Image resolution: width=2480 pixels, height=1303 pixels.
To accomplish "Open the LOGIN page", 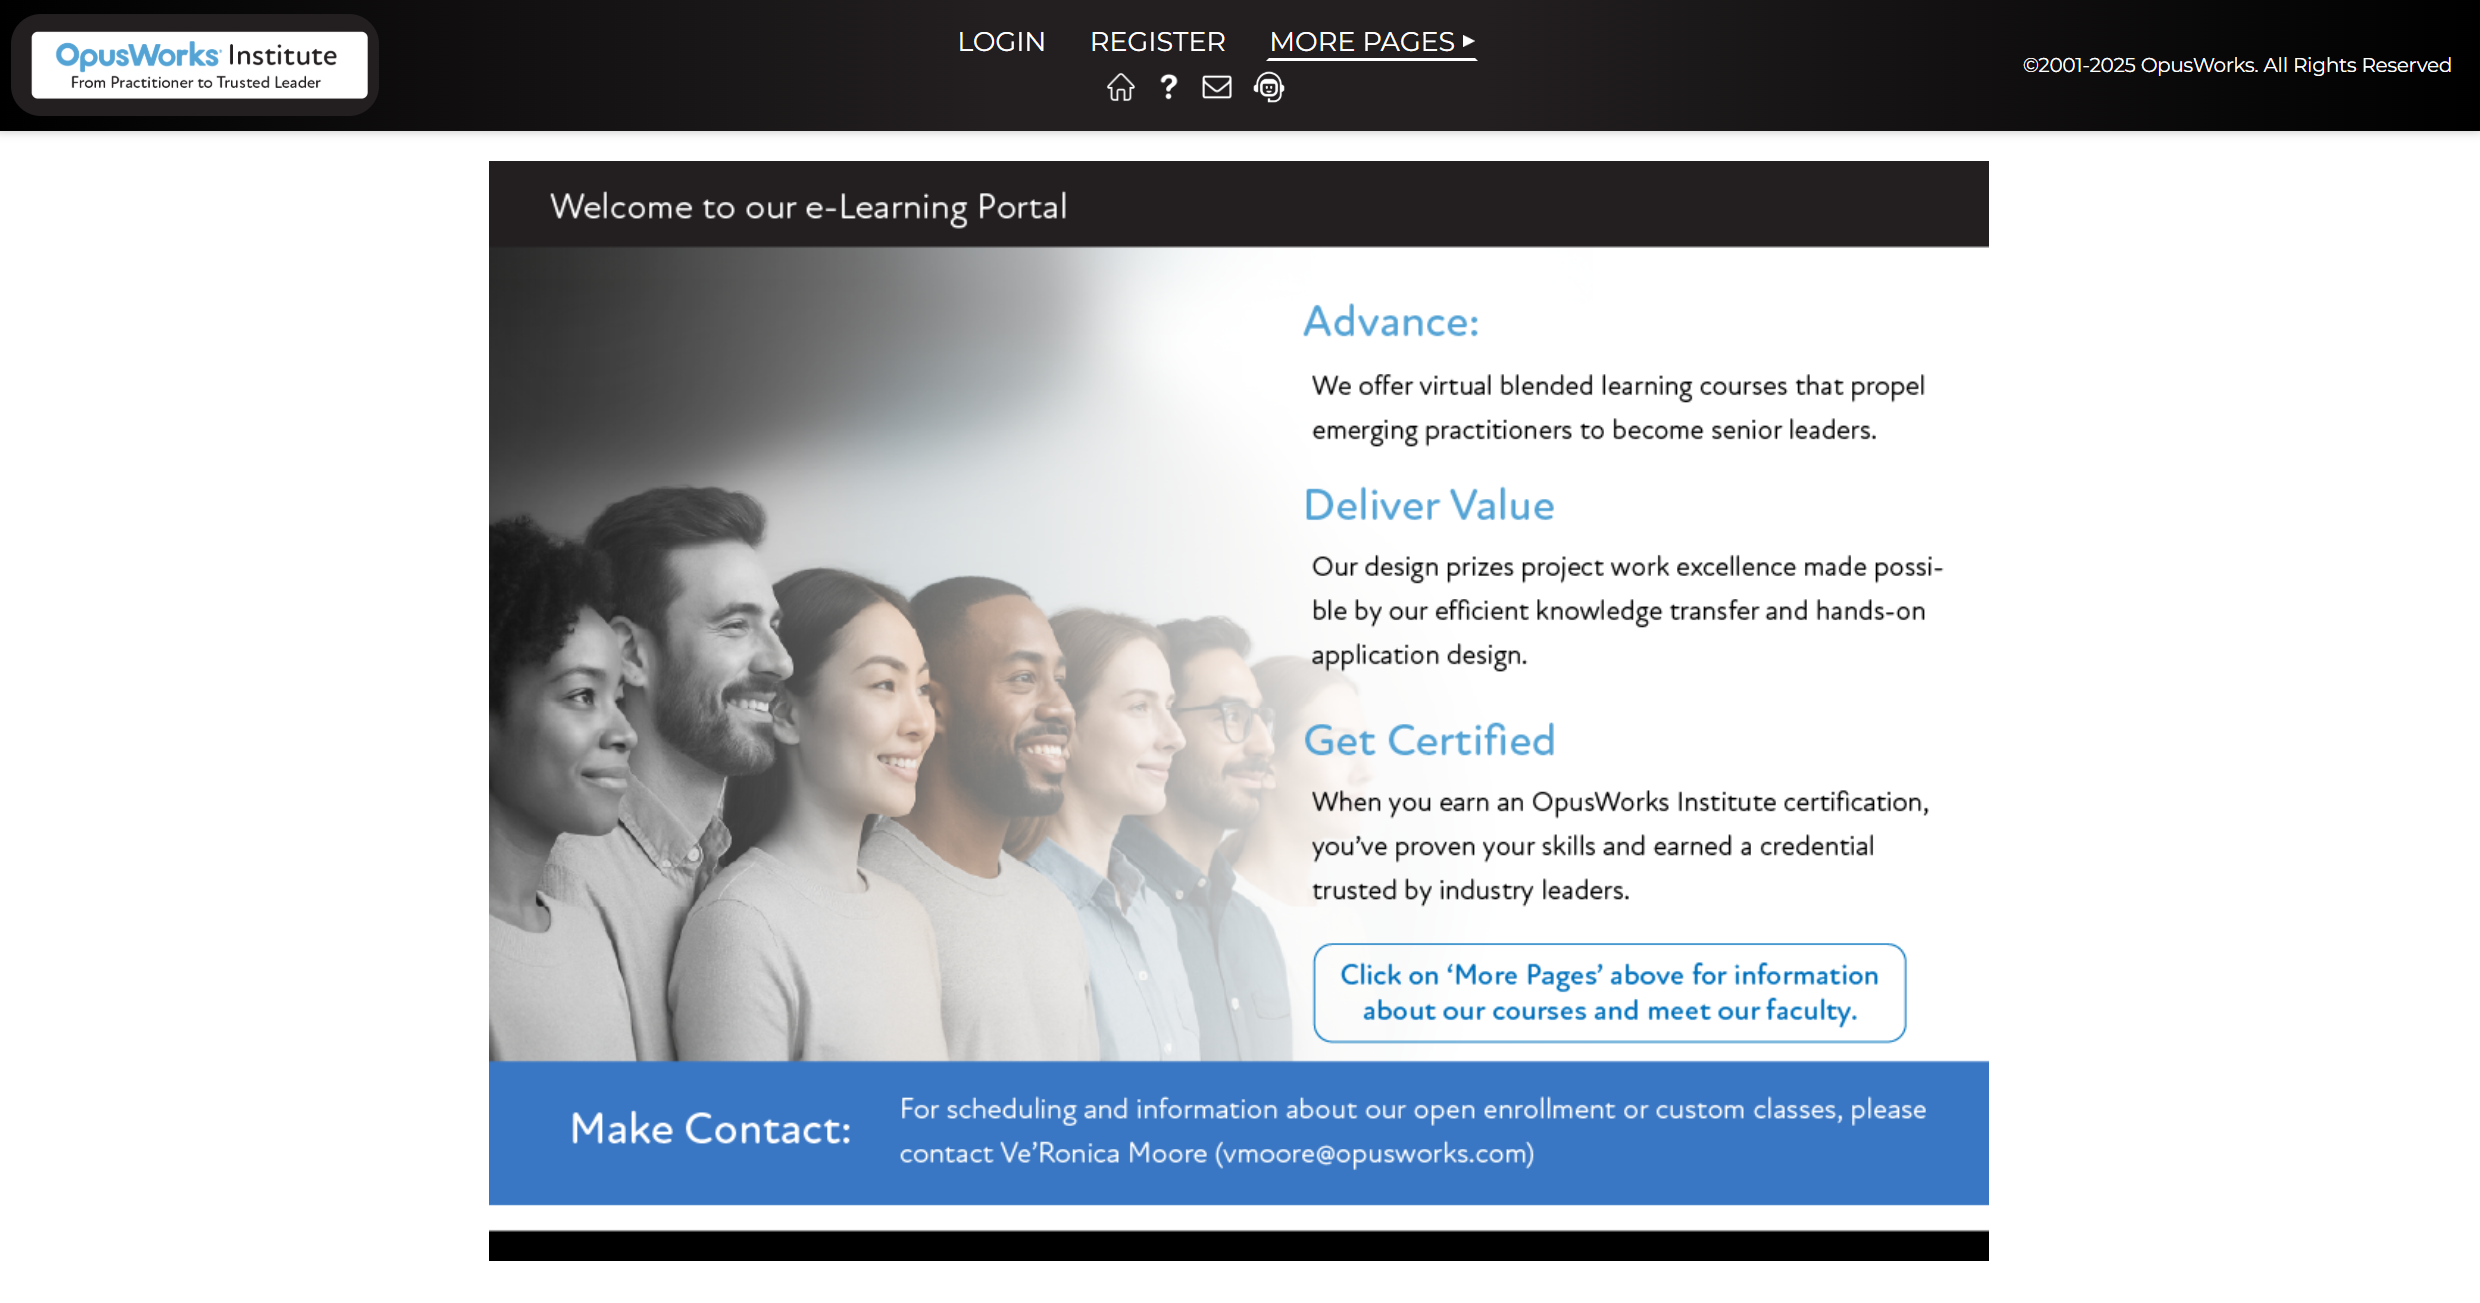I will pos(1001,42).
